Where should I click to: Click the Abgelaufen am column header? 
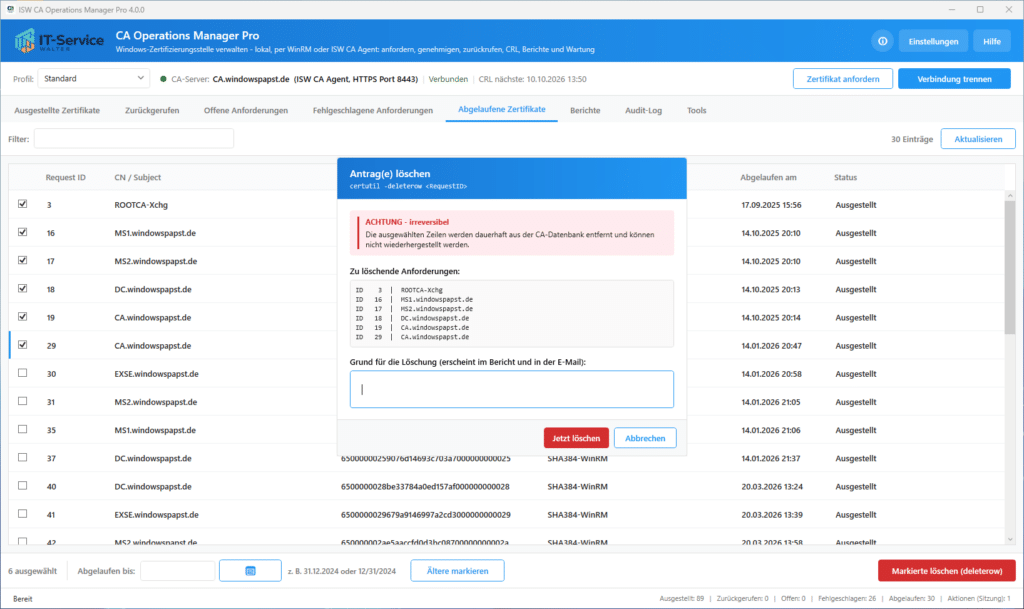[768, 177]
